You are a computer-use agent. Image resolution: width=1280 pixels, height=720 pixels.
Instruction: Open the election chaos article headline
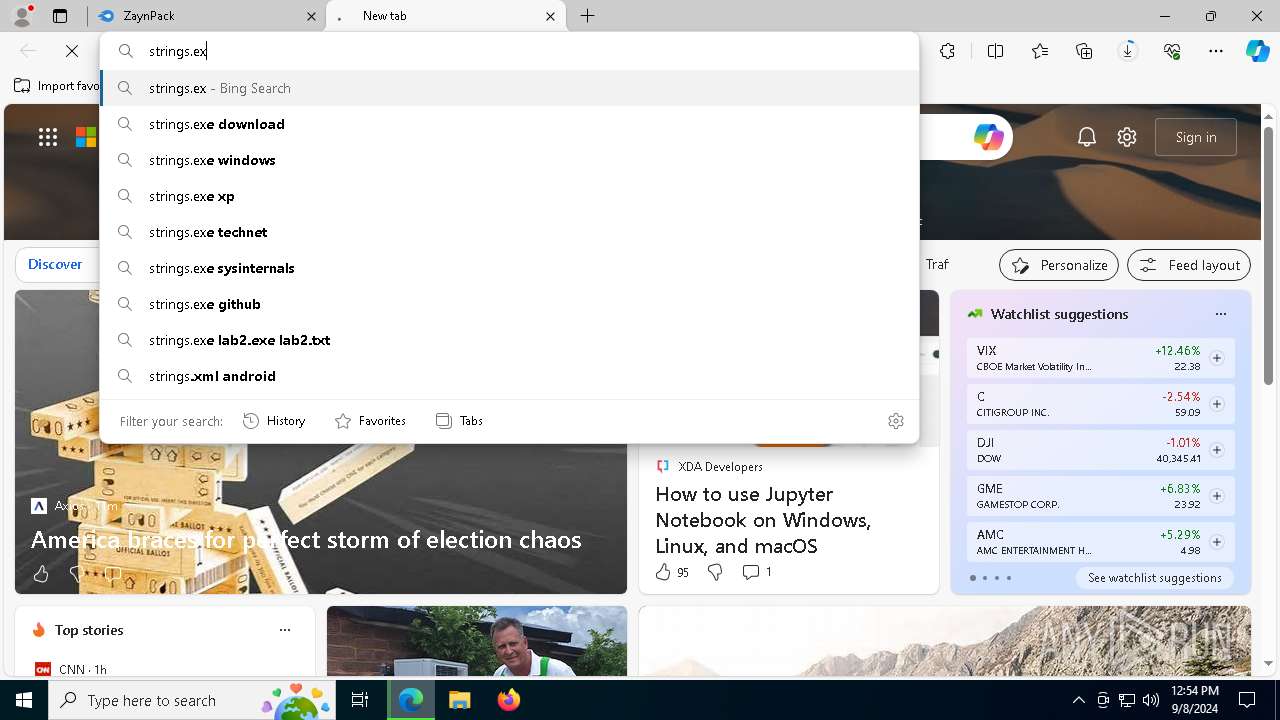(306, 540)
